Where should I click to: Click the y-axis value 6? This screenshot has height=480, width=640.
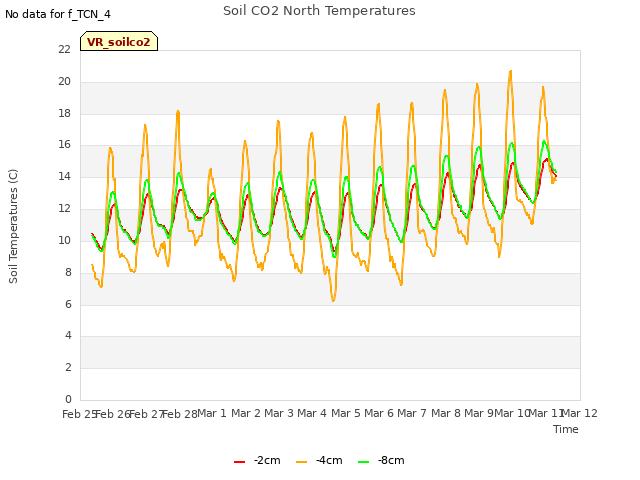pos(68,304)
